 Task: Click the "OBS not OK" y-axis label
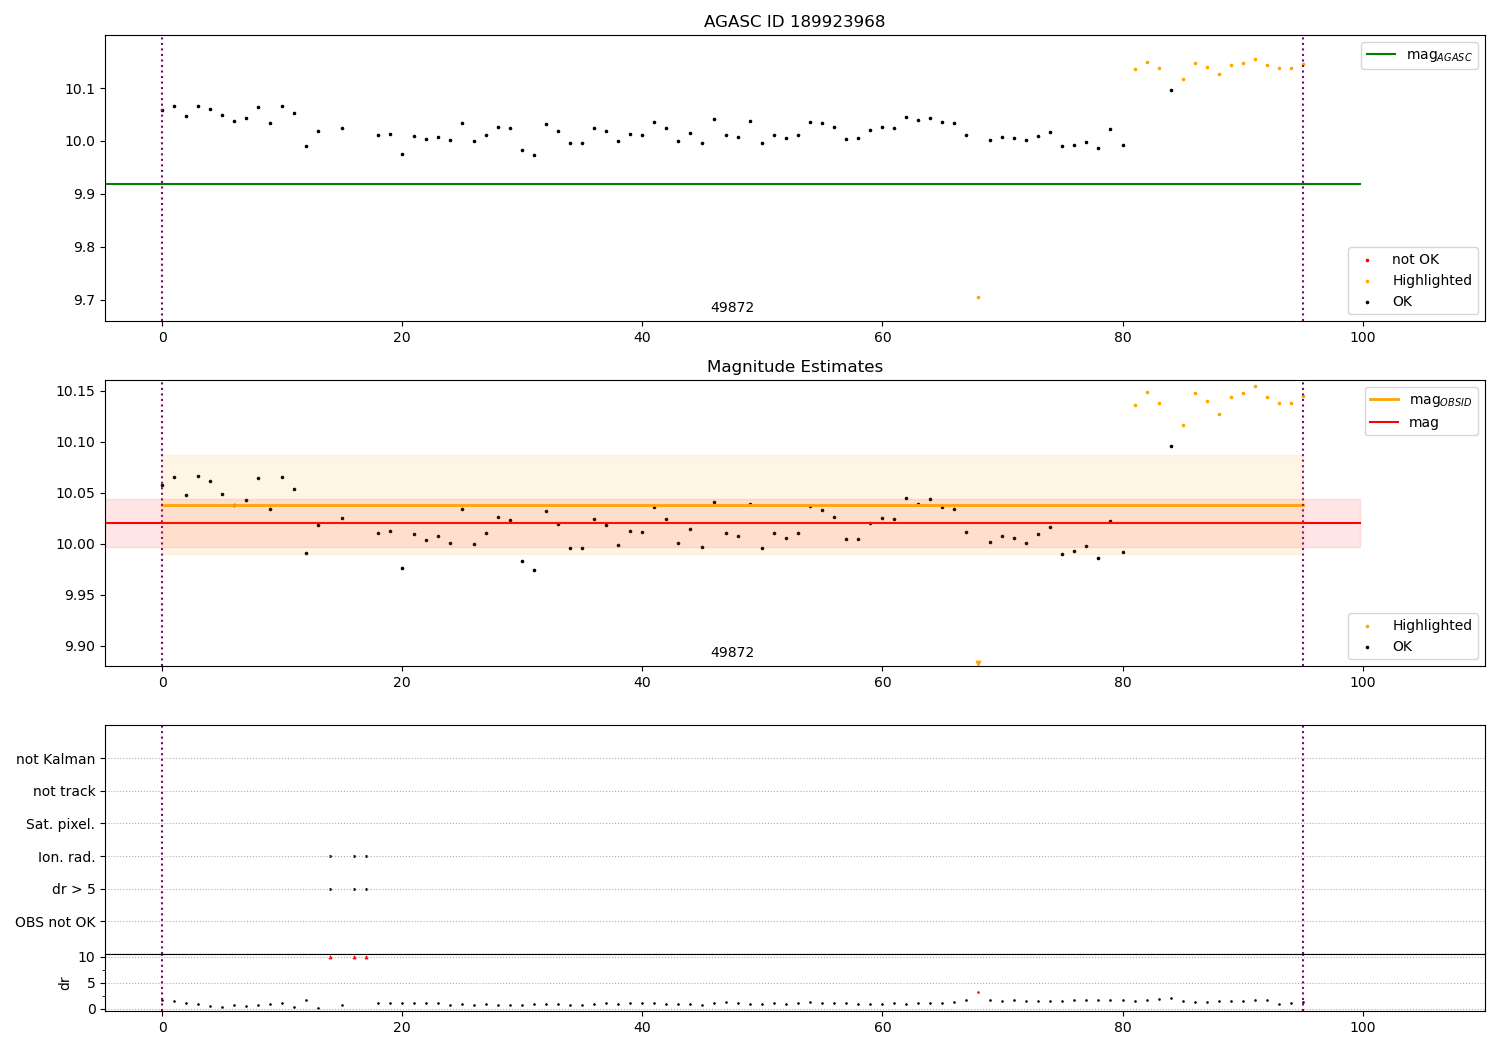click(x=55, y=922)
